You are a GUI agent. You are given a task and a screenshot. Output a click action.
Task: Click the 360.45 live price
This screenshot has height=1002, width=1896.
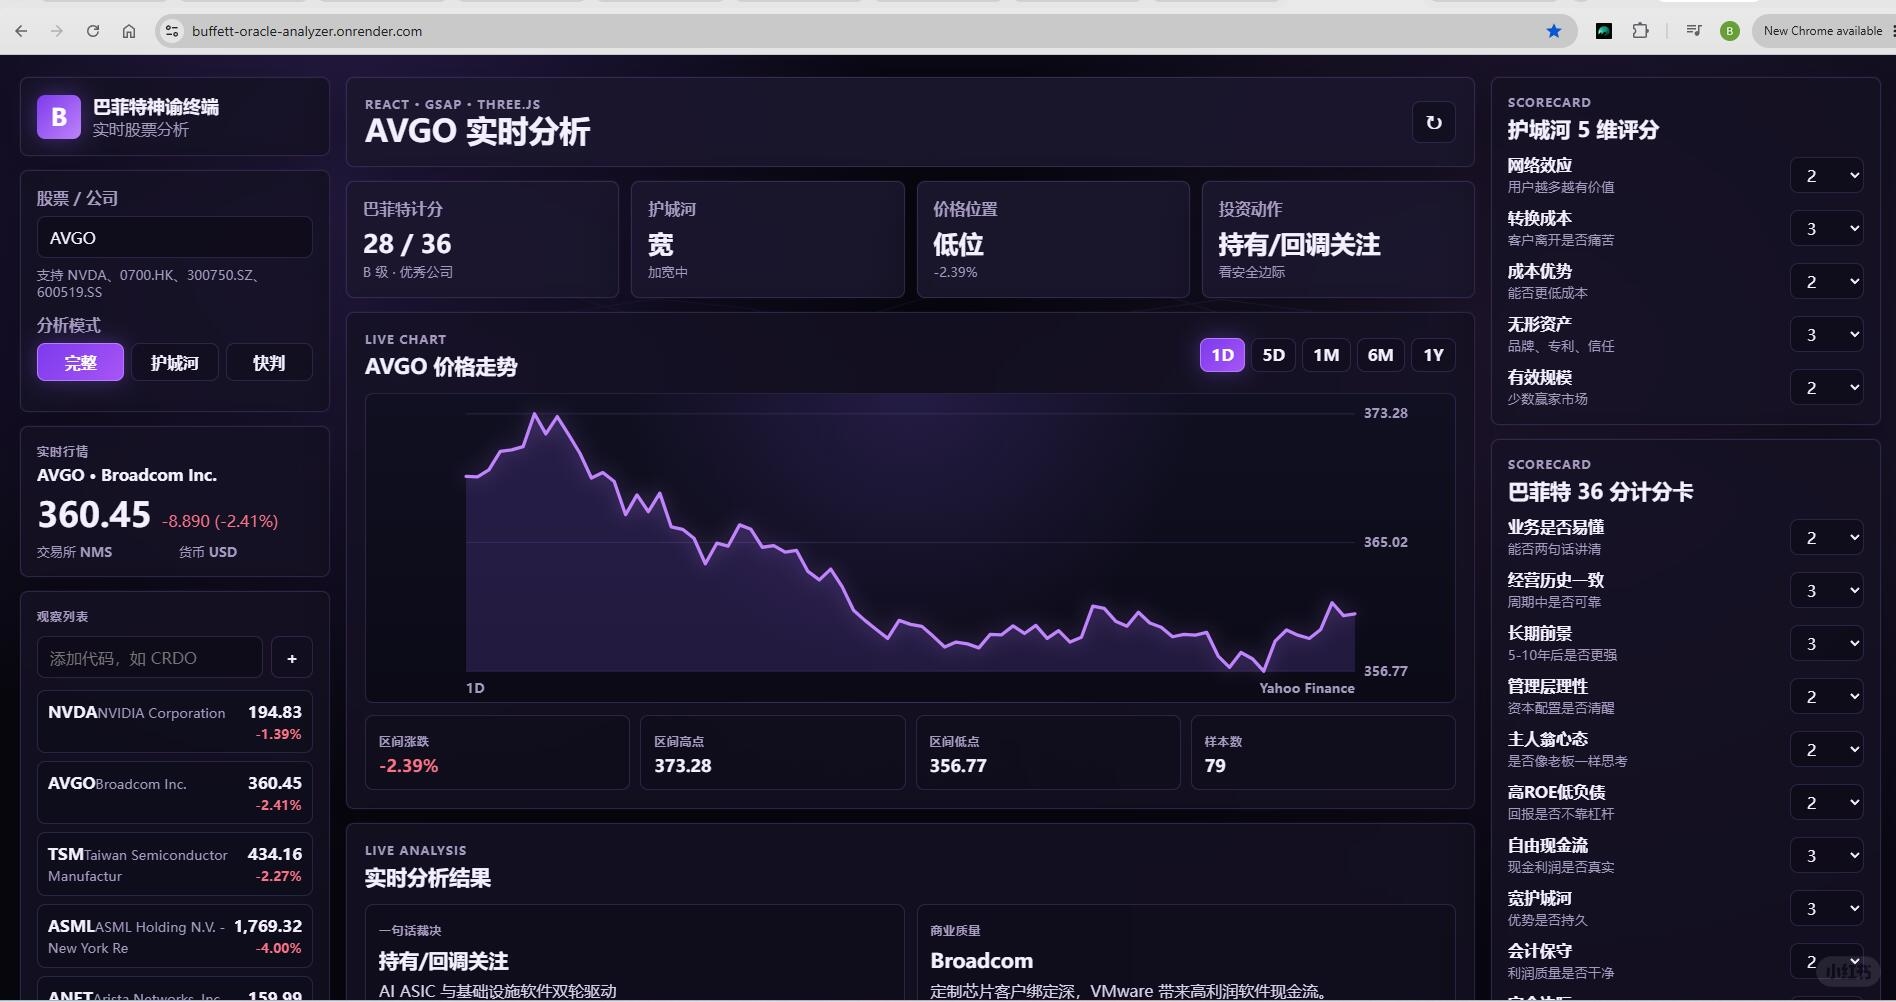tap(94, 515)
